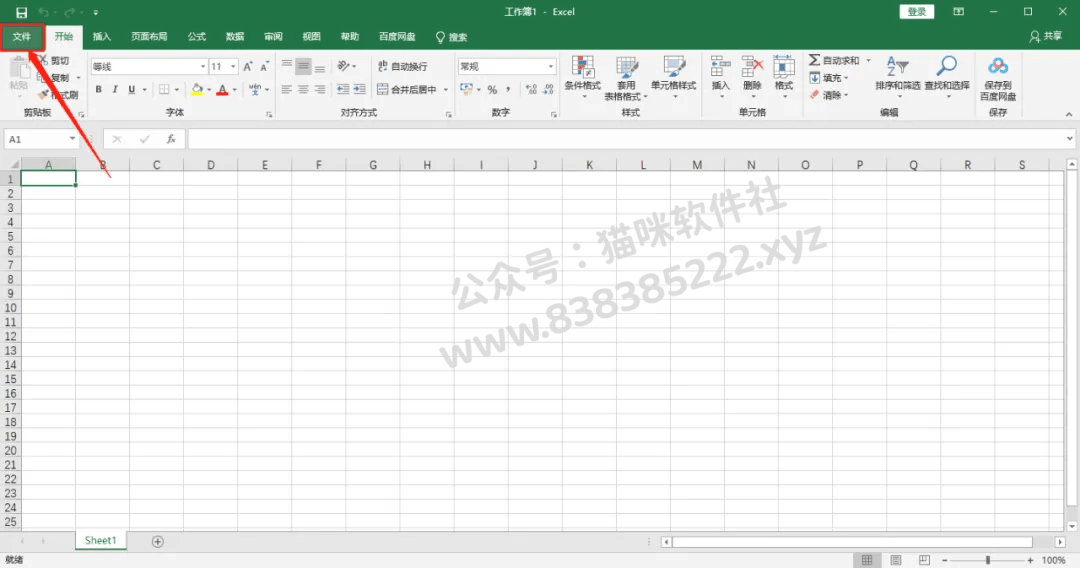This screenshot has width=1080, height=568.
Task: Align cell text right
Action: coord(320,90)
